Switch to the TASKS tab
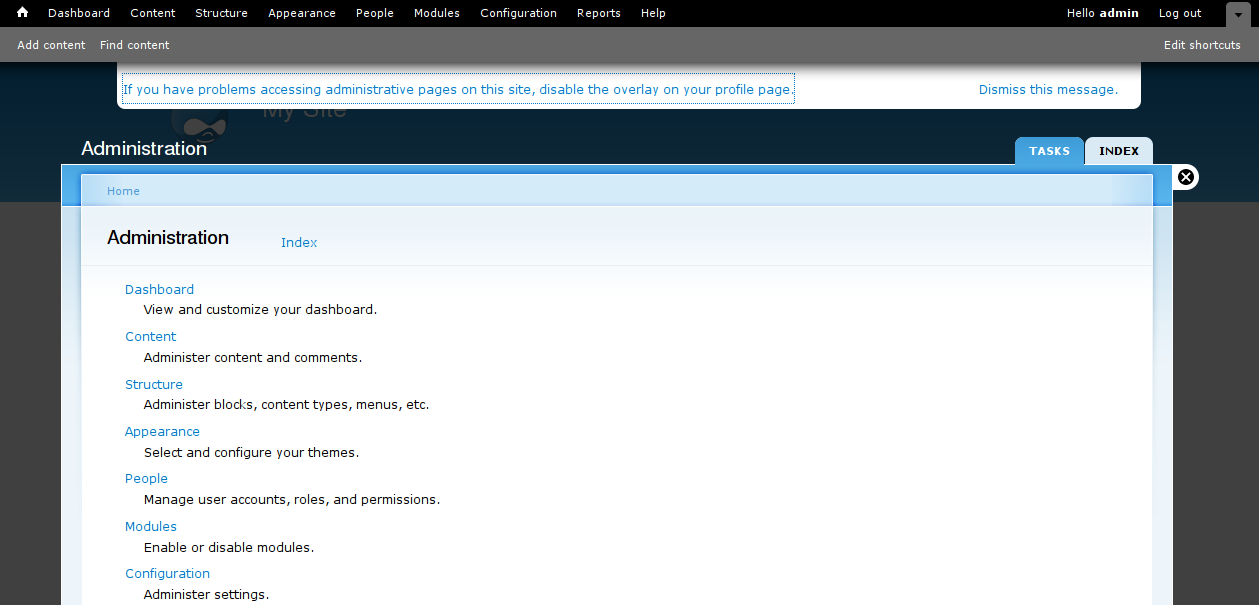Image resolution: width=1259 pixels, height=605 pixels. (x=1050, y=151)
